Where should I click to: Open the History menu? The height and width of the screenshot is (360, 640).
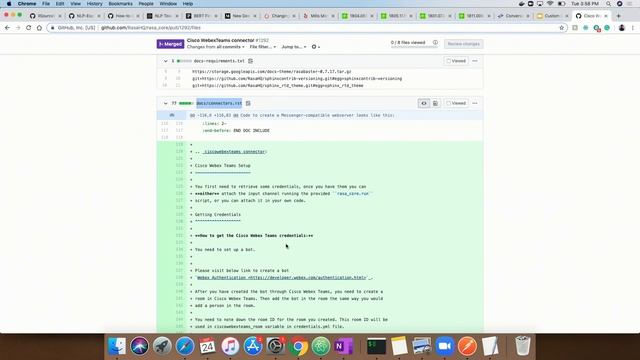pyautogui.click(x=94, y=4)
